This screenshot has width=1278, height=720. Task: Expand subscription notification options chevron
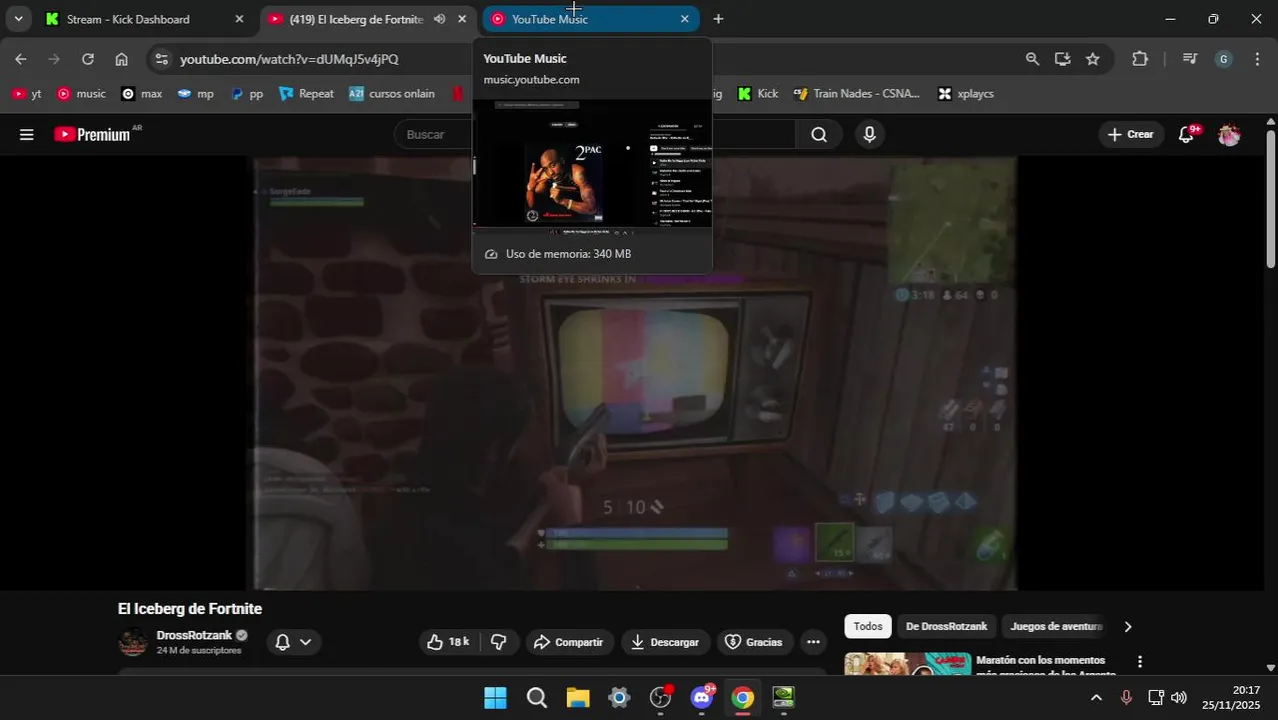[x=305, y=642]
